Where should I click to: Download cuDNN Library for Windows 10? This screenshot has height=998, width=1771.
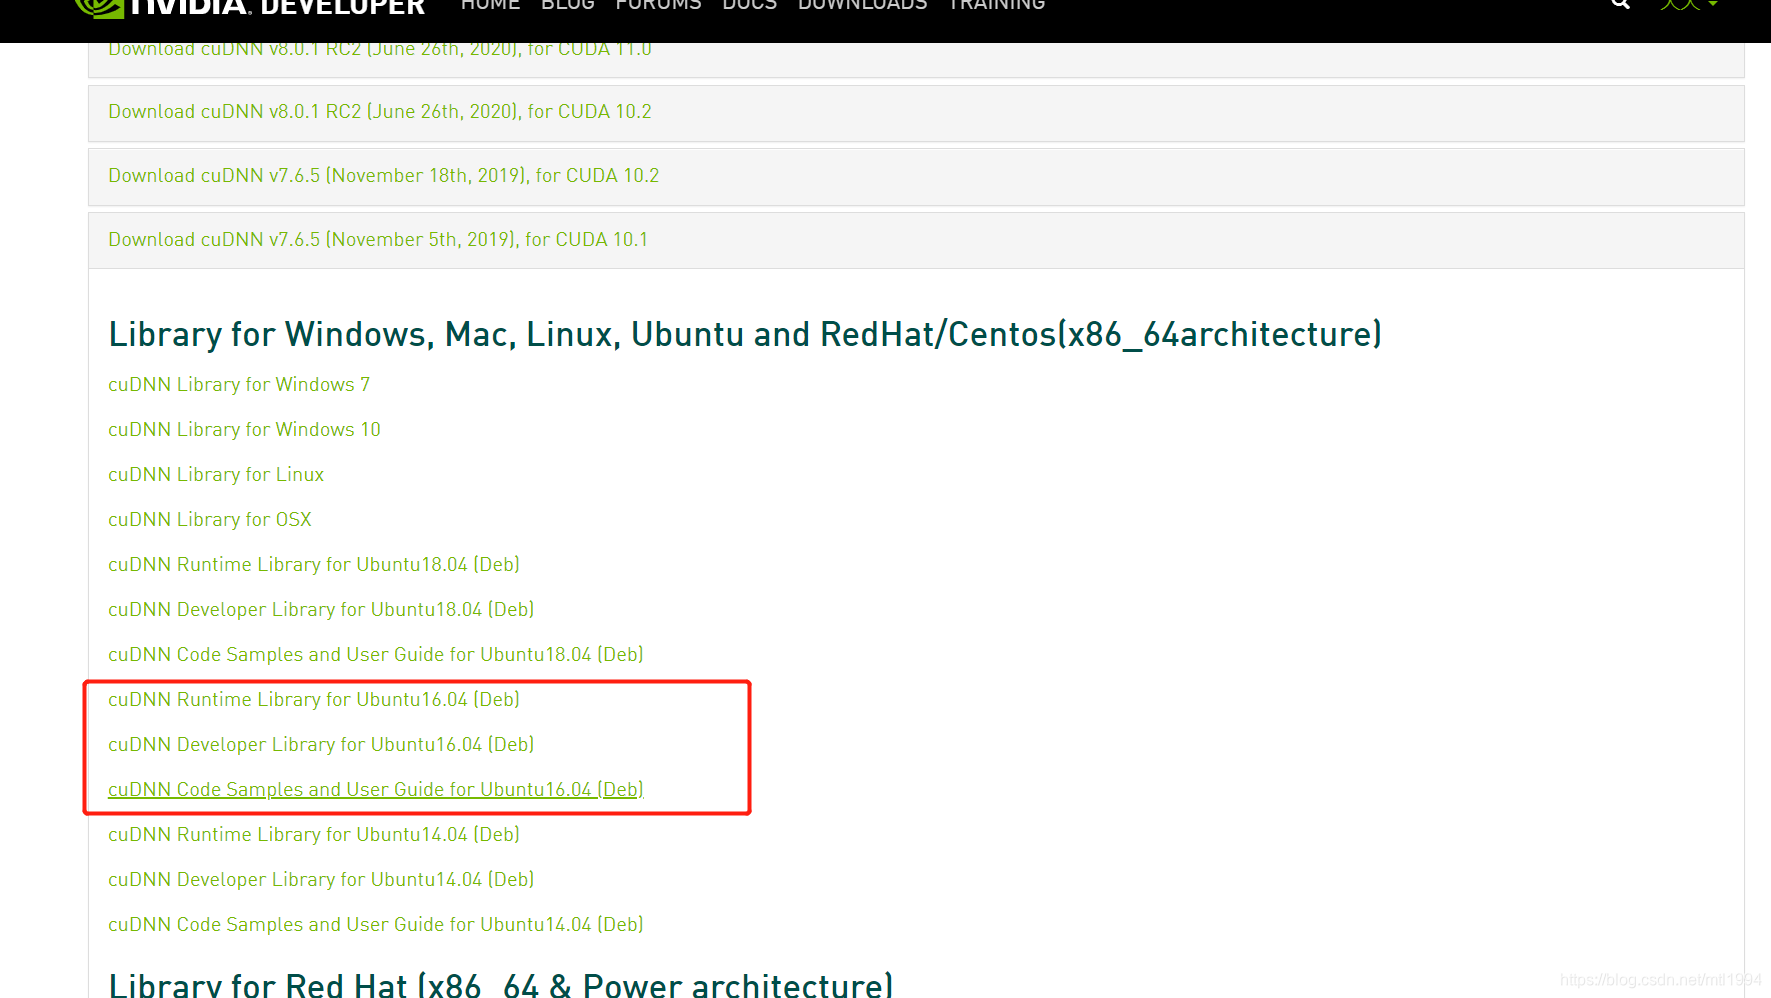click(x=244, y=430)
